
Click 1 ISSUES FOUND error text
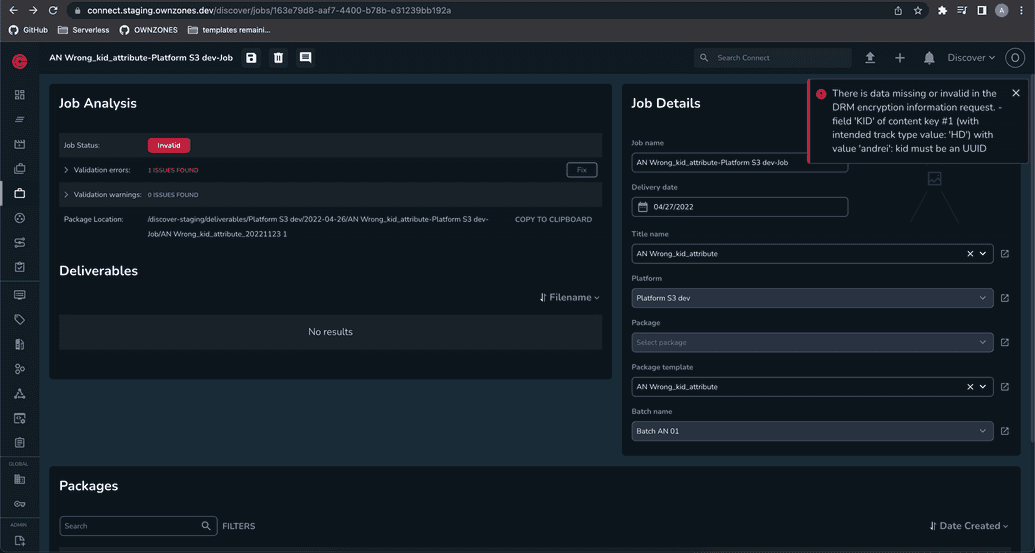click(x=173, y=170)
